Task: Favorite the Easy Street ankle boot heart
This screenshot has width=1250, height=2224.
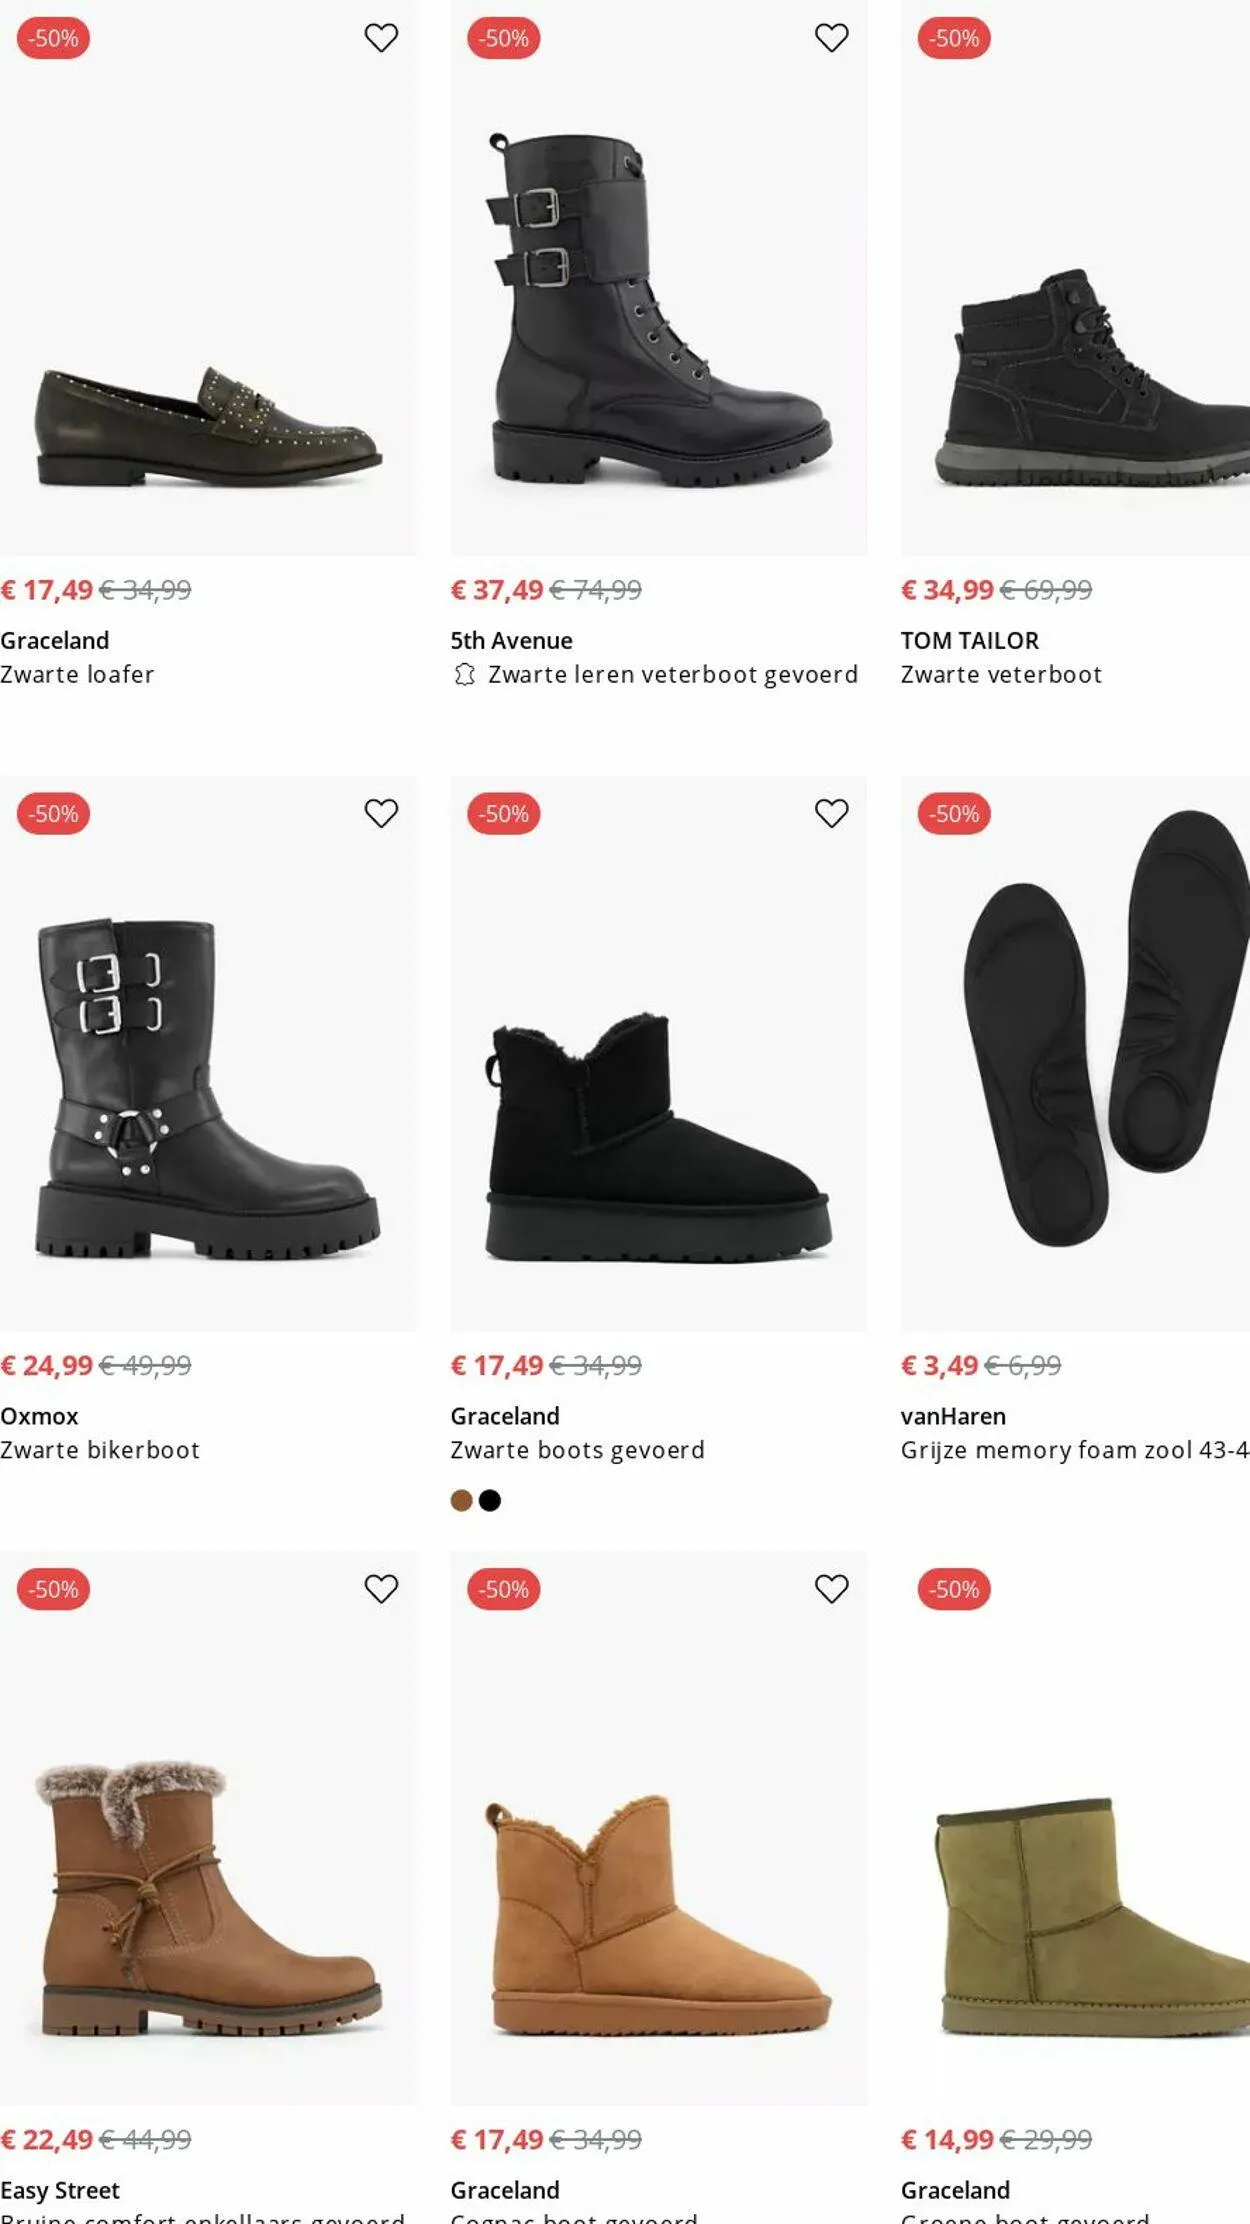Action: [x=381, y=1588]
